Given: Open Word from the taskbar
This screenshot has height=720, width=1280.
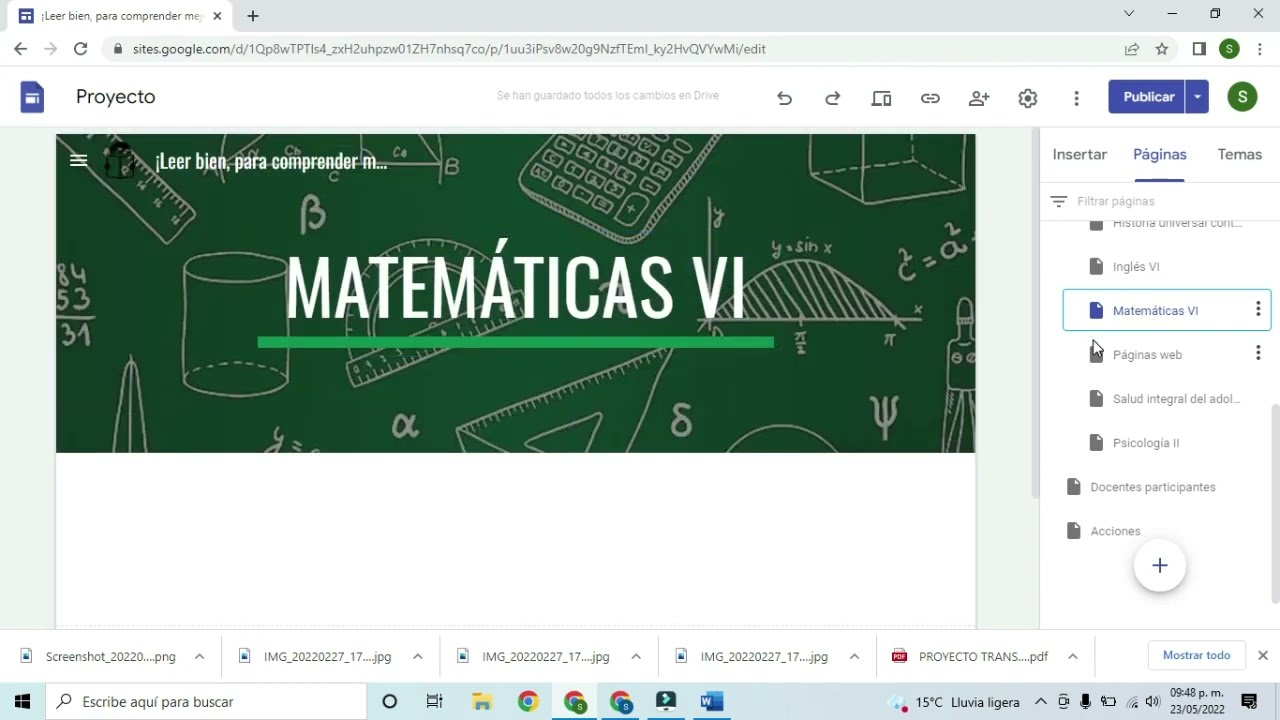Looking at the screenshot, I should coord(711,701).
